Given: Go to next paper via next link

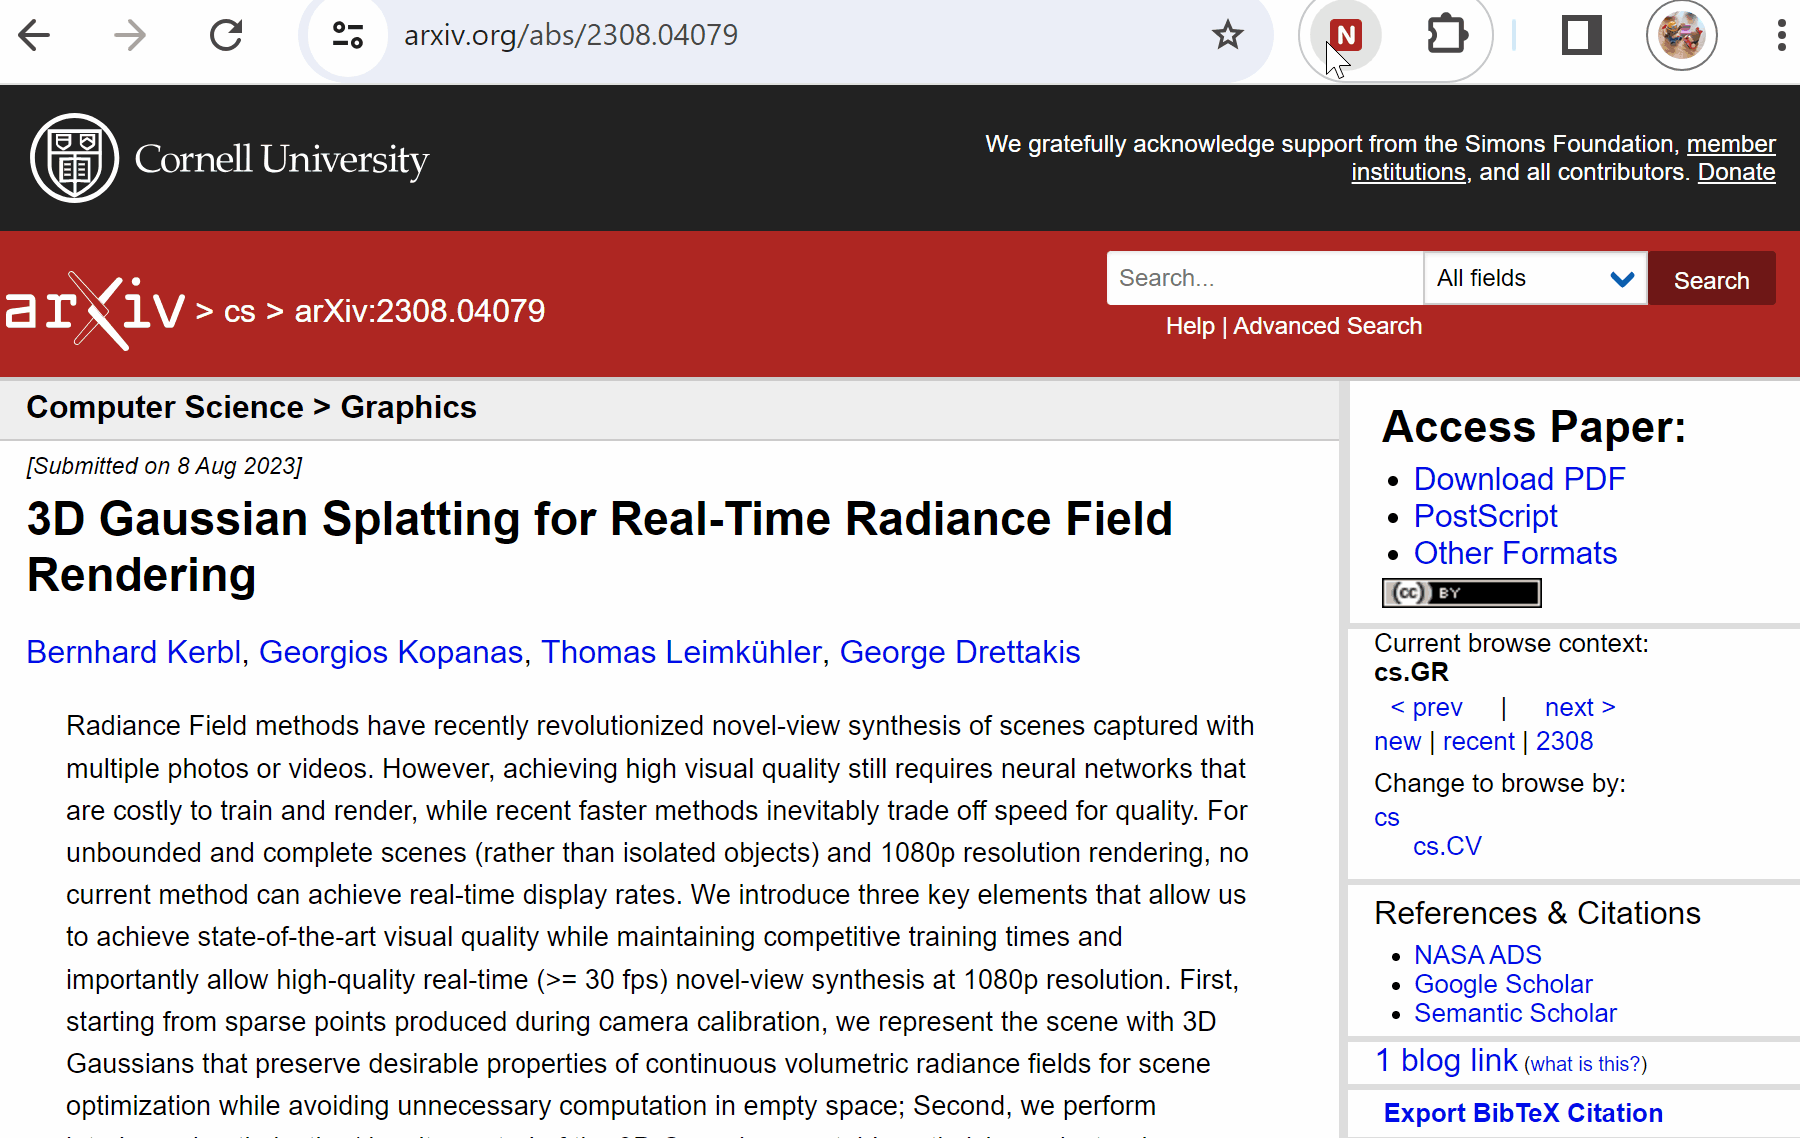Looking at the screenshot, I should point(1580,707).
